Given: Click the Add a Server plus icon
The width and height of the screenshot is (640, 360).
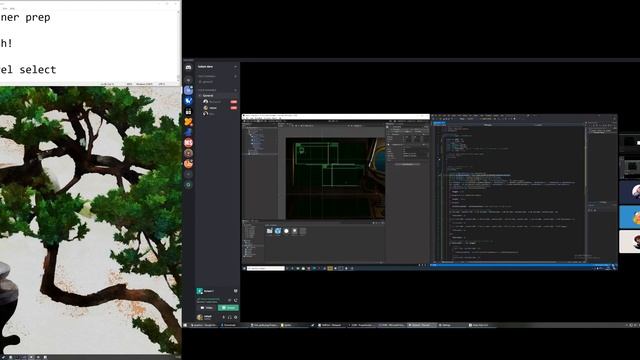Looking at the screenshot, I should click(188, 174).
